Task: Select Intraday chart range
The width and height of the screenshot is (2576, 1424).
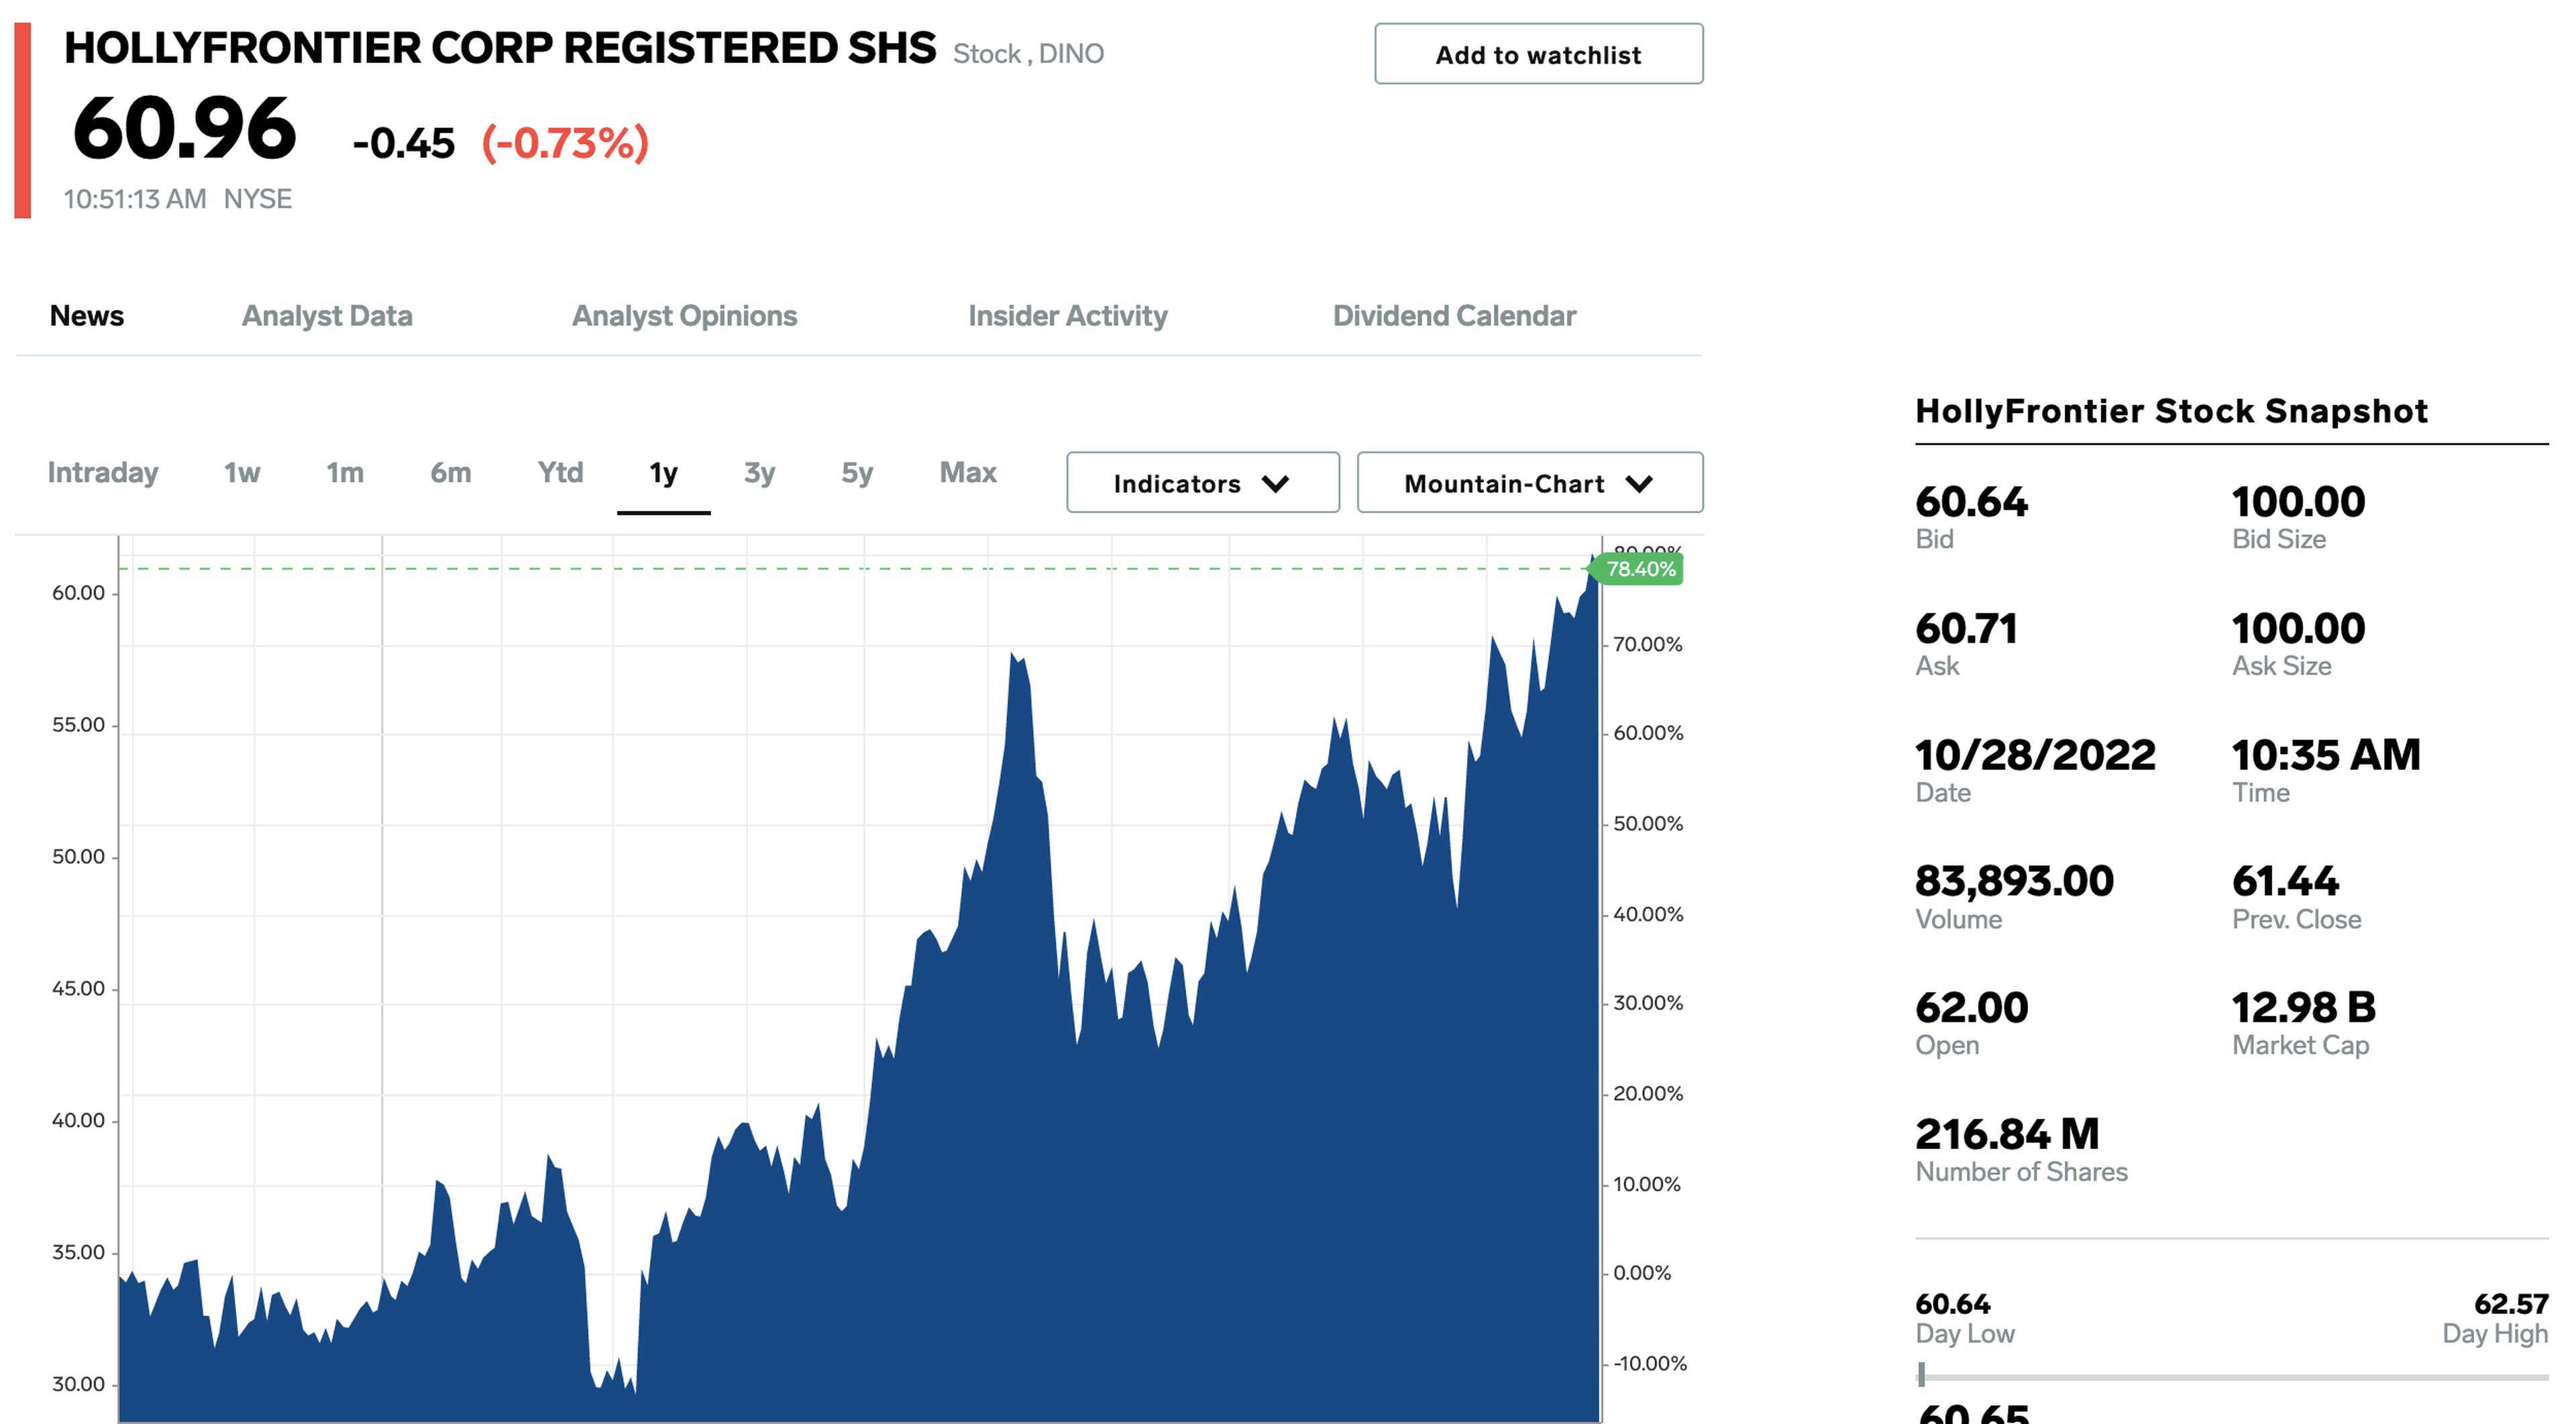Action: pos(103,472)
